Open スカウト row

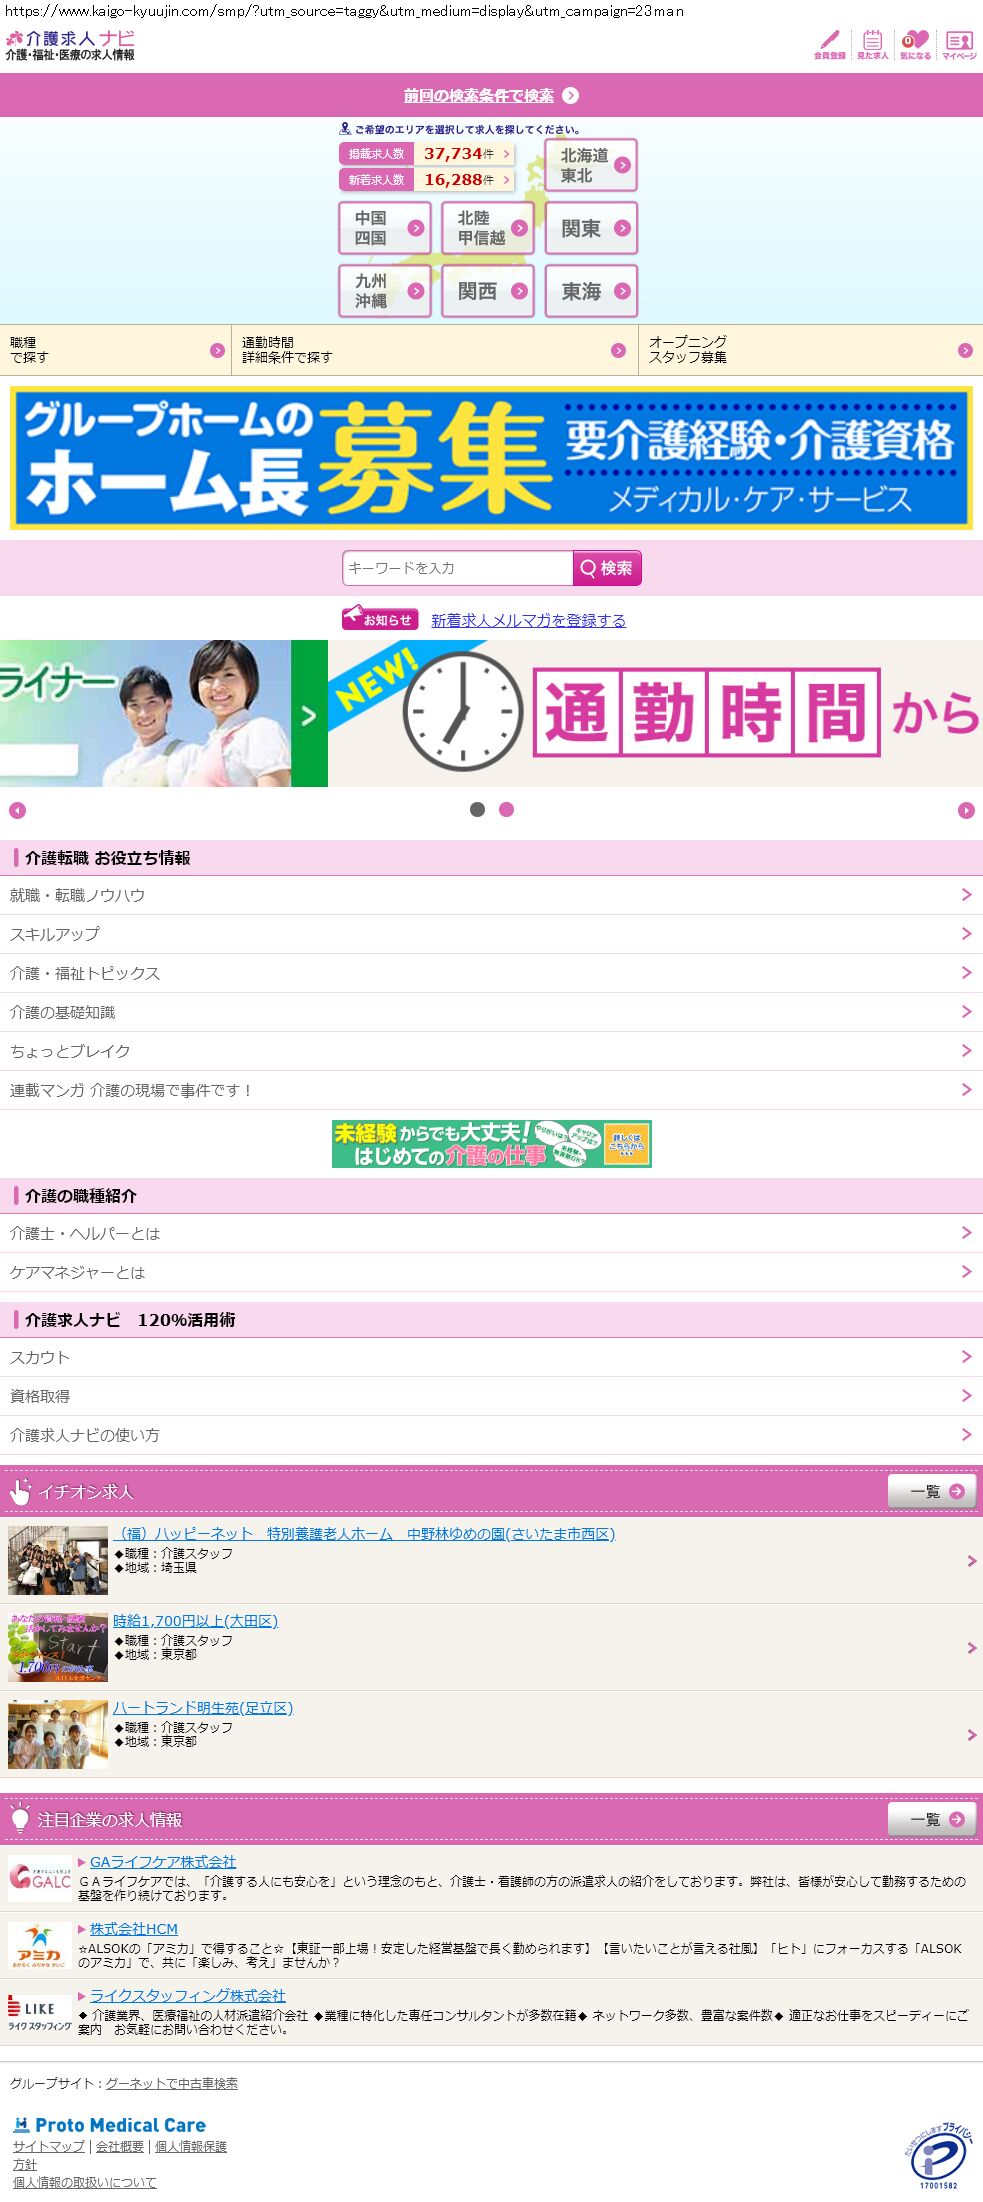tap(491, 1357)
